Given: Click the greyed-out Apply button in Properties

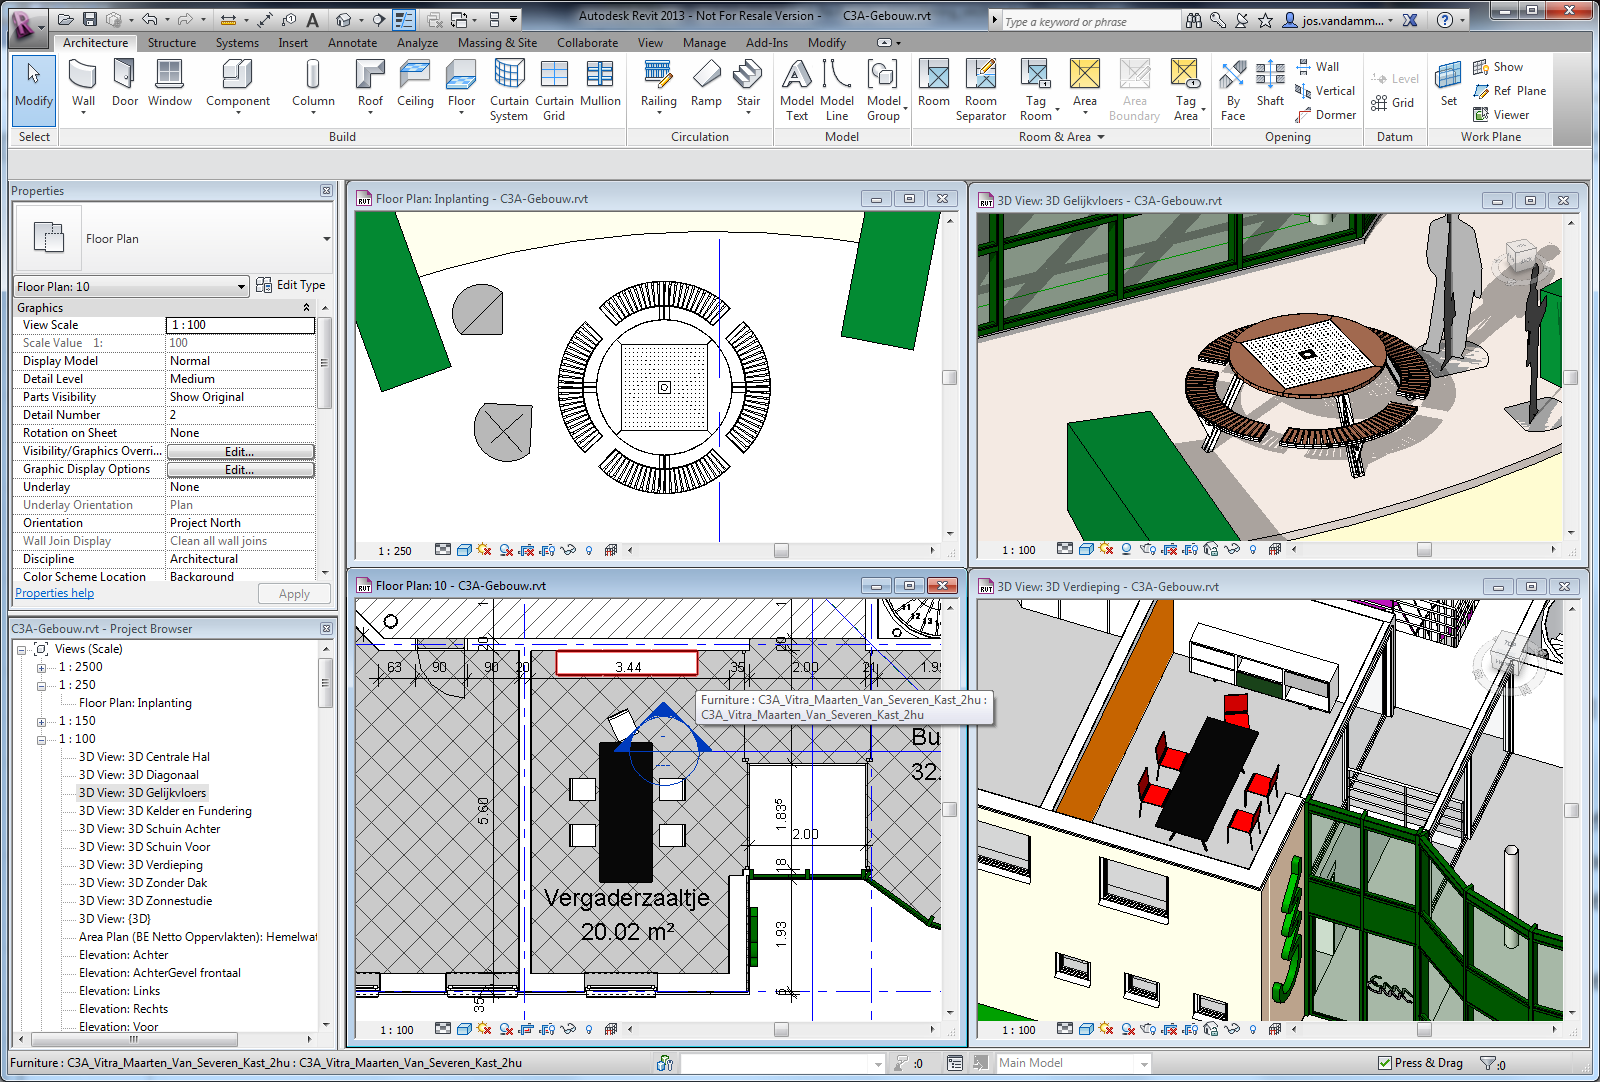Looking at the screenshot, I should tap(294, 594).
